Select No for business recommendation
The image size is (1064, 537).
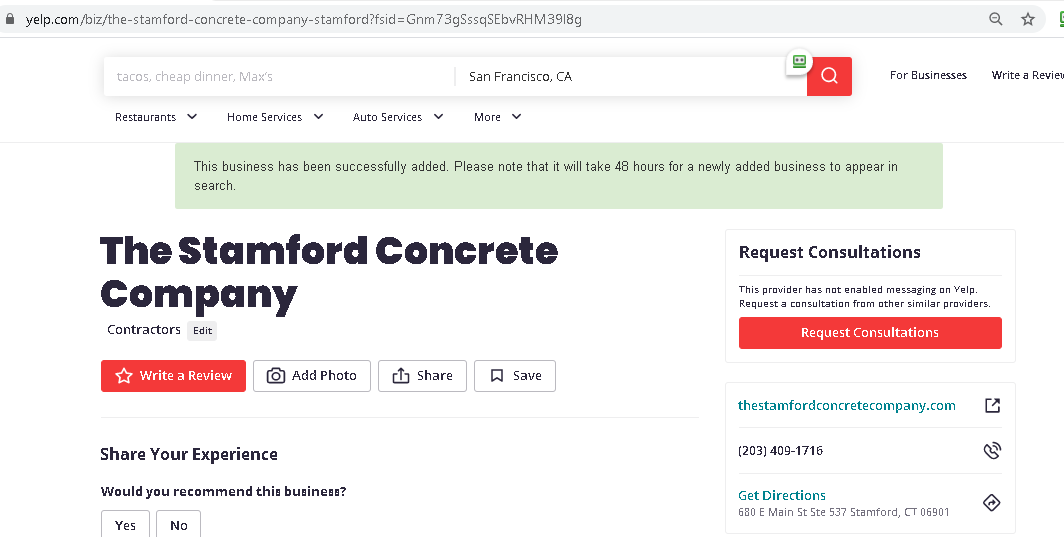pyautogui.click(x=178, y=525)
